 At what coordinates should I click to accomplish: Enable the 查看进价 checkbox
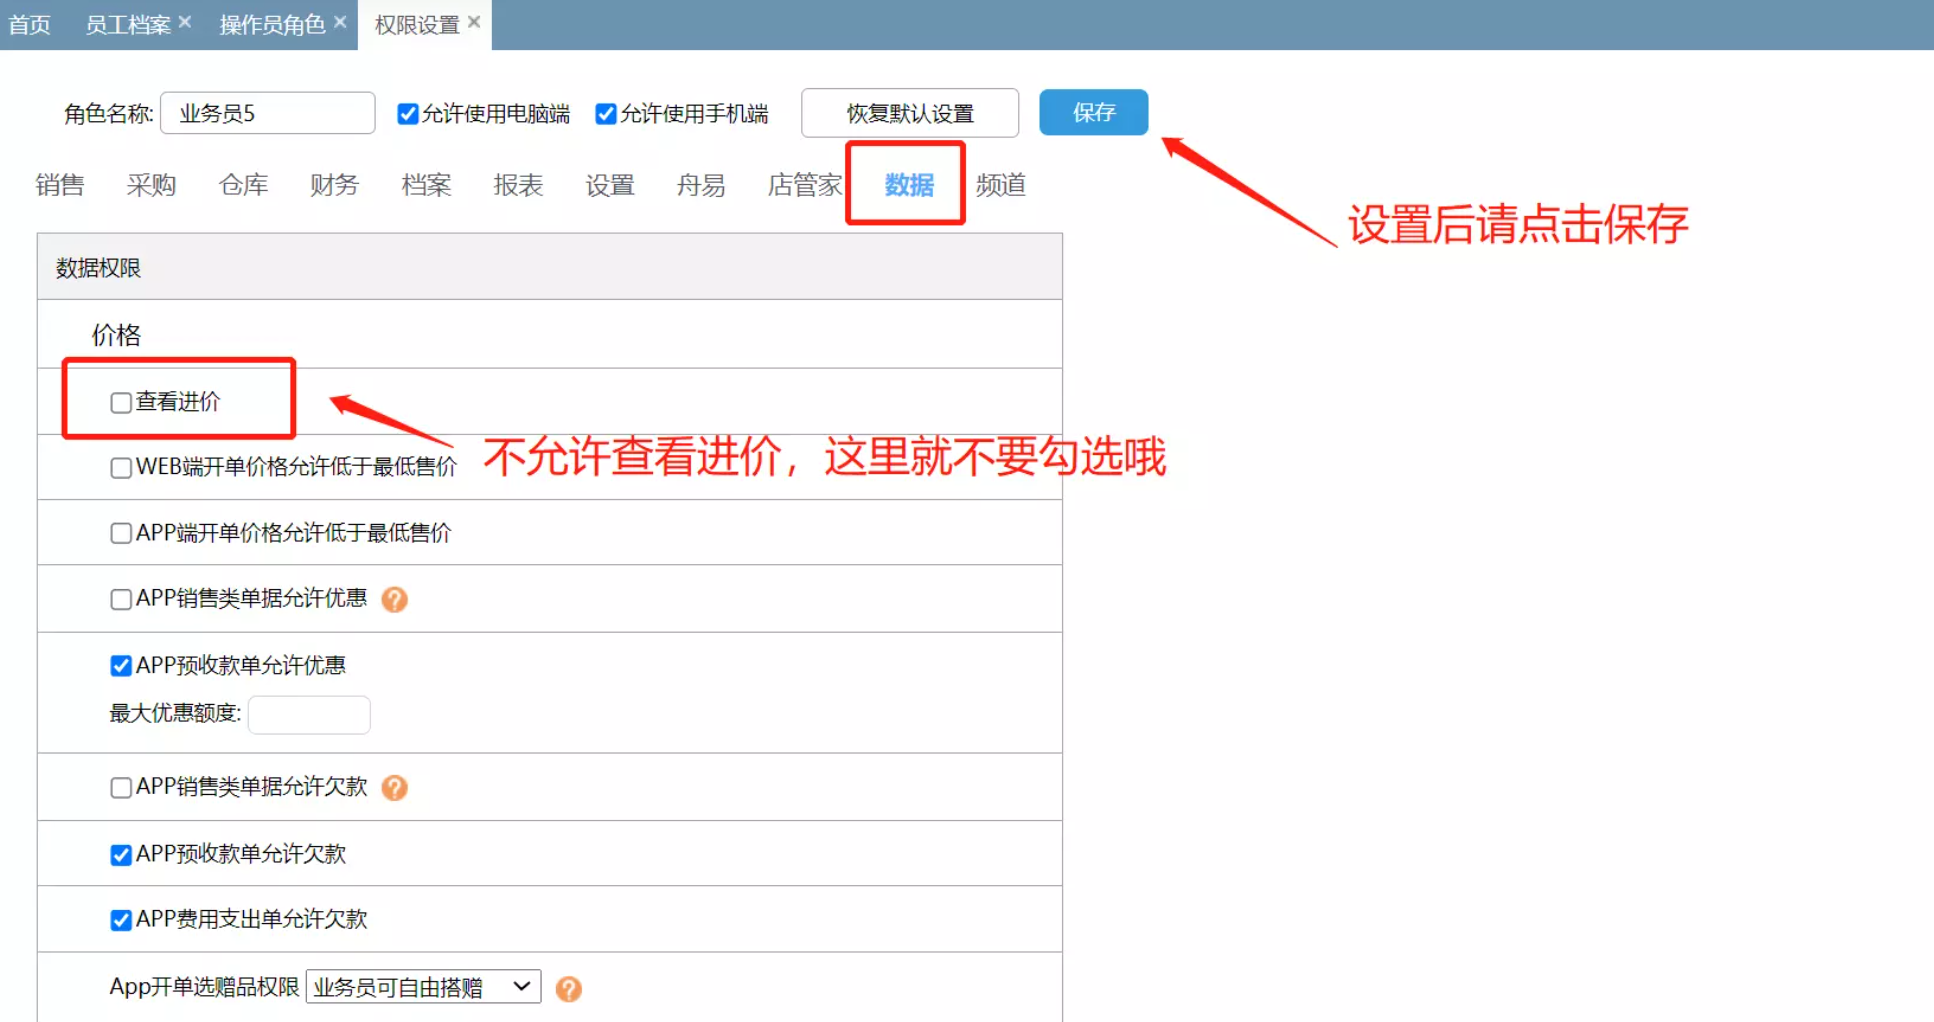click(121, 403)
